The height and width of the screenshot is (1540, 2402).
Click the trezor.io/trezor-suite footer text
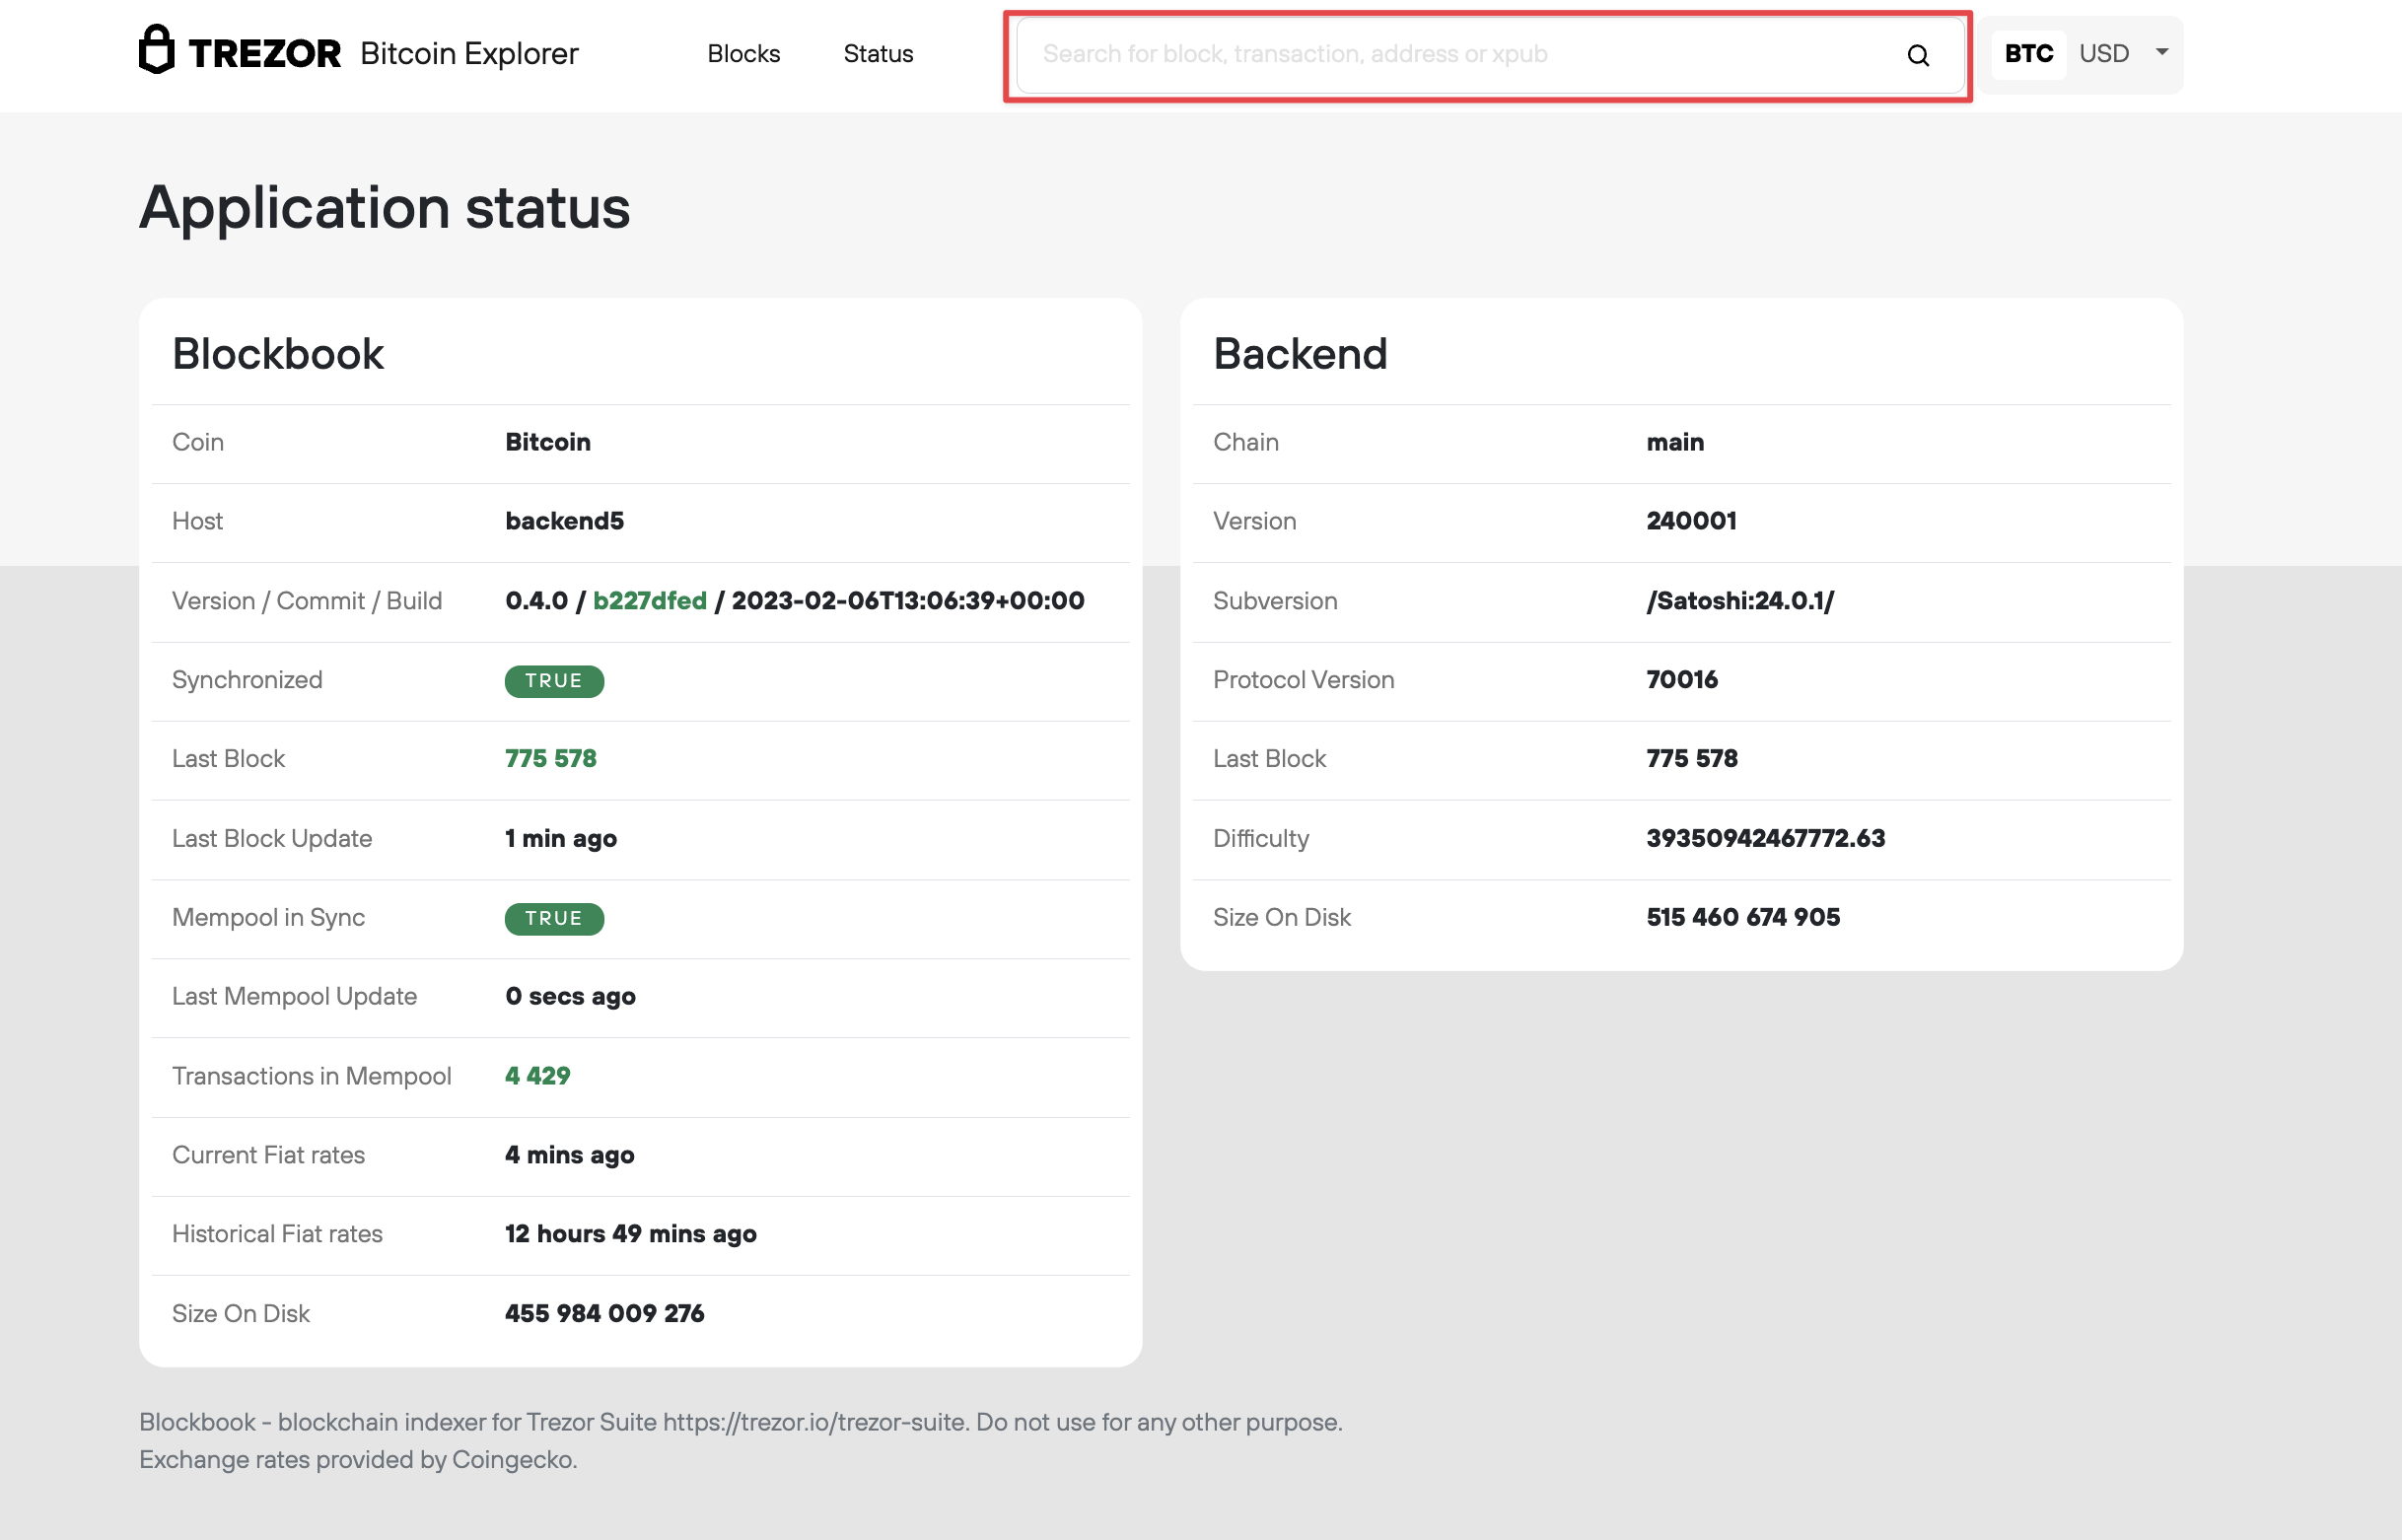(814, 1422)
